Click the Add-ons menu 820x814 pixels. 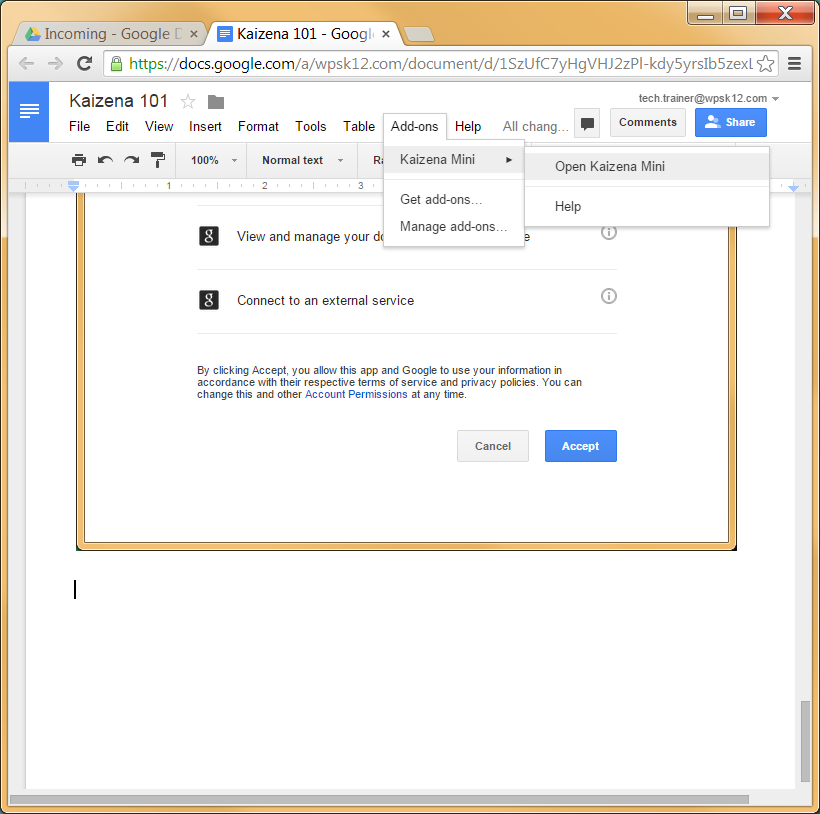coord(415,127)
